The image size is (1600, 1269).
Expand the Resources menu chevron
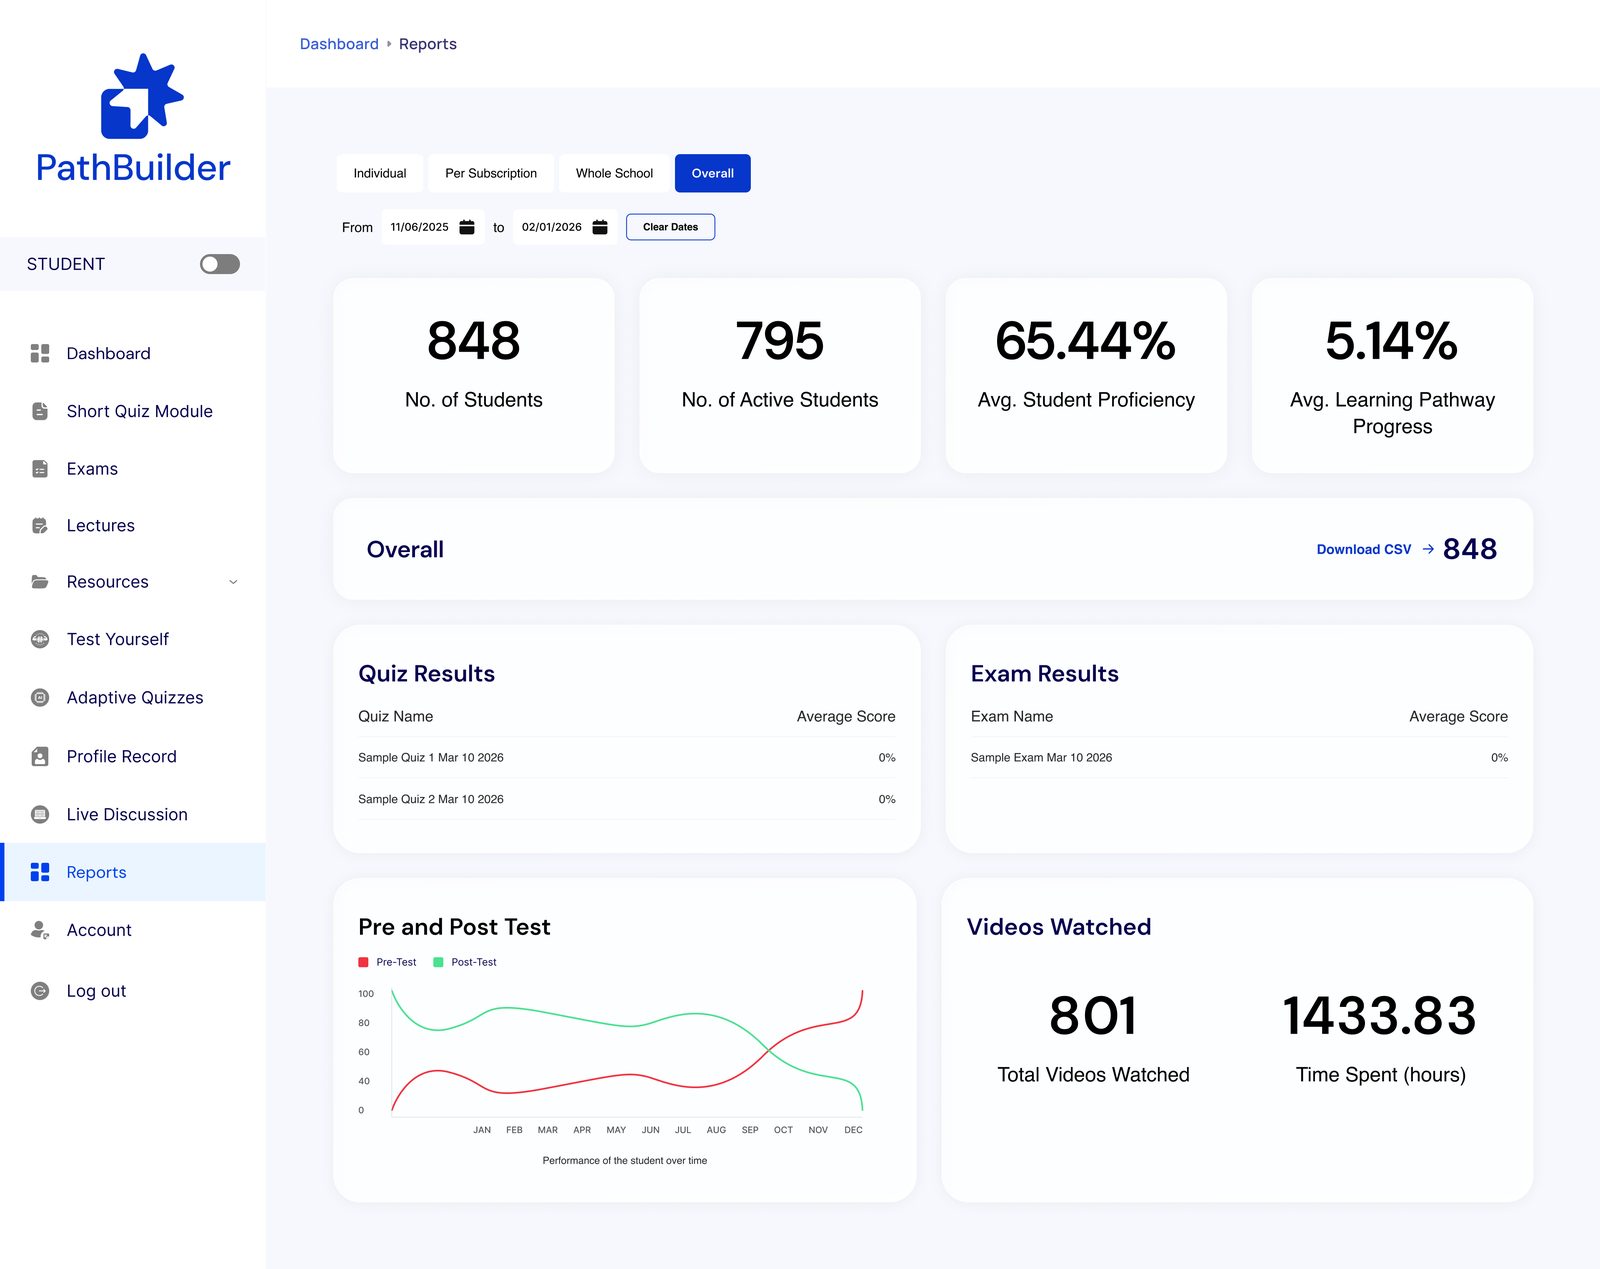tap(233, 582)
